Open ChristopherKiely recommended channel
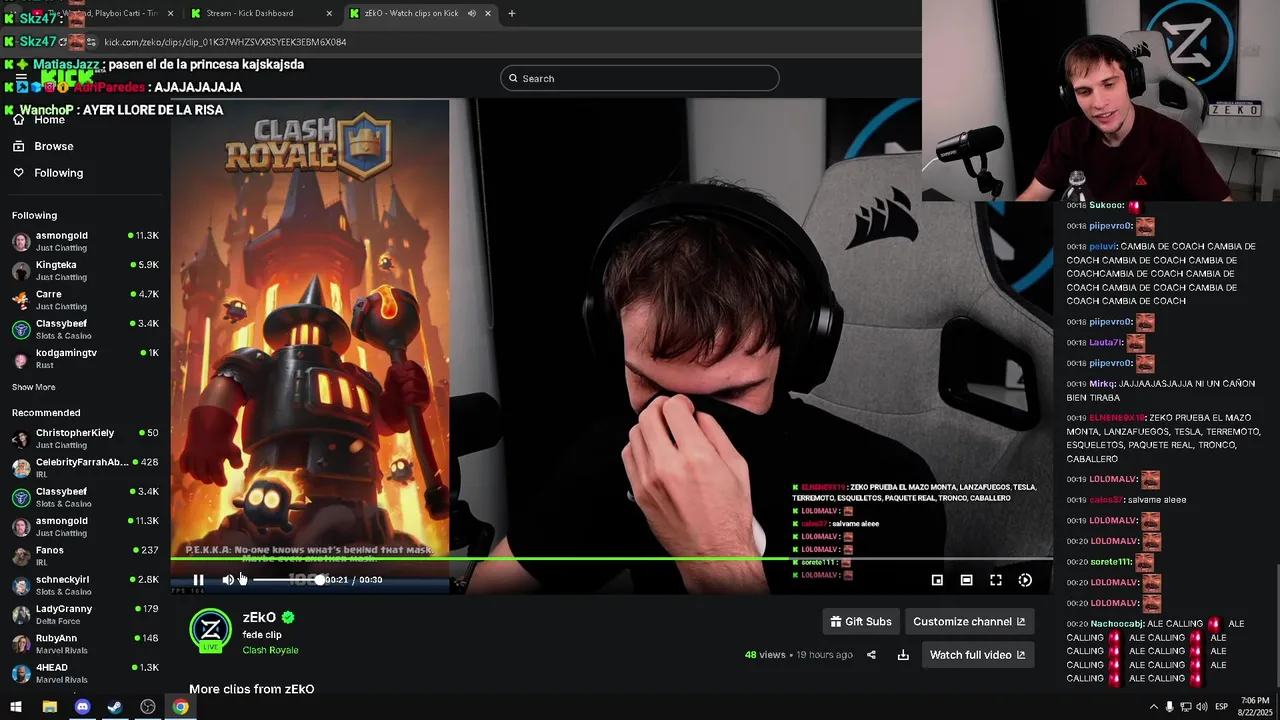This screenshot has width=1280, height=720. click(85, 438)
